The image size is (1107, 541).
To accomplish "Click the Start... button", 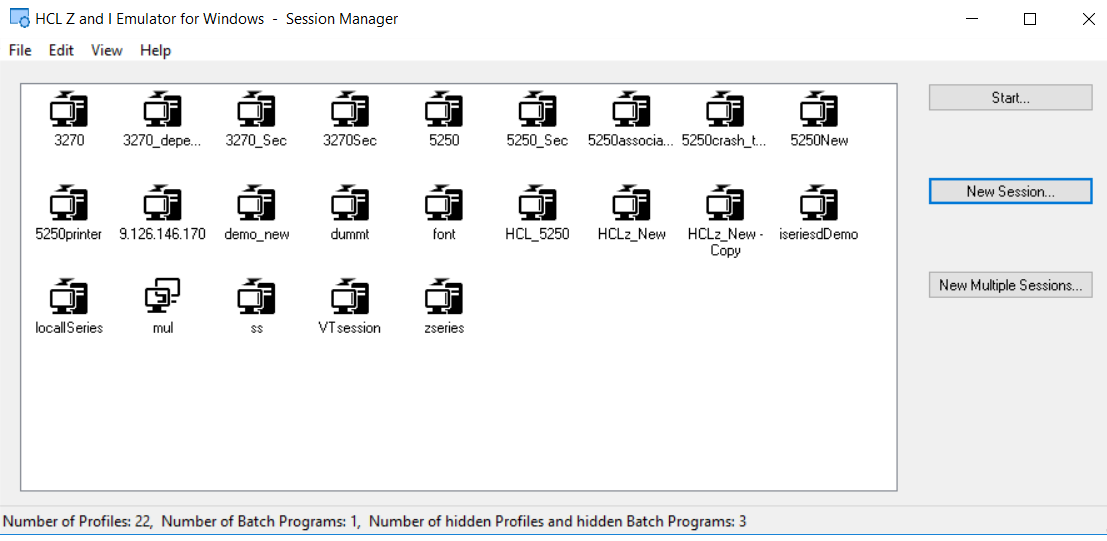I will [x=1010, y=98].
